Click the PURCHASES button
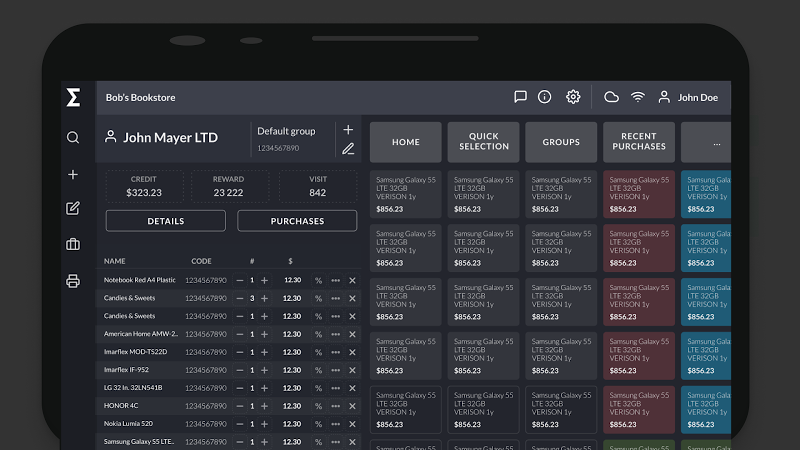This screenshot has width=800, height=450. (297, 221)
